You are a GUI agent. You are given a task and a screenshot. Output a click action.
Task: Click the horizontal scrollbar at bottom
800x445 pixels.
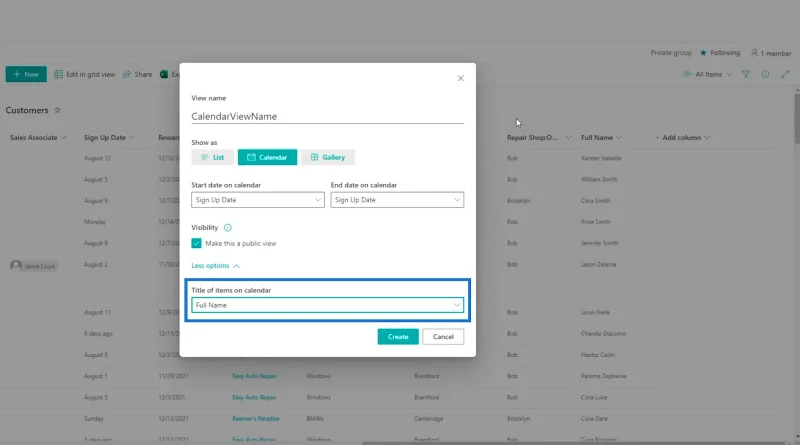pyautogui.click(x=573, y=443)
